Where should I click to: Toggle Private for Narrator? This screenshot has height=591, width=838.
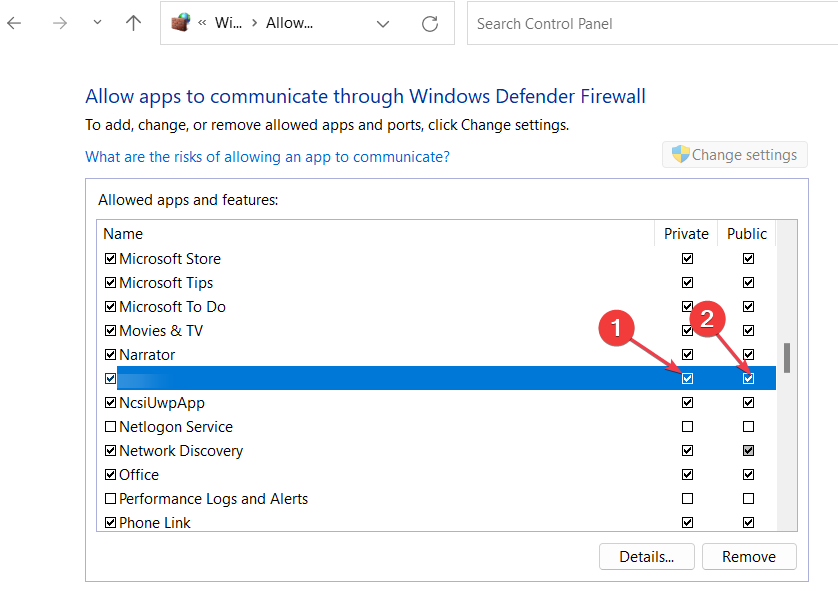[x=687, y=355]
